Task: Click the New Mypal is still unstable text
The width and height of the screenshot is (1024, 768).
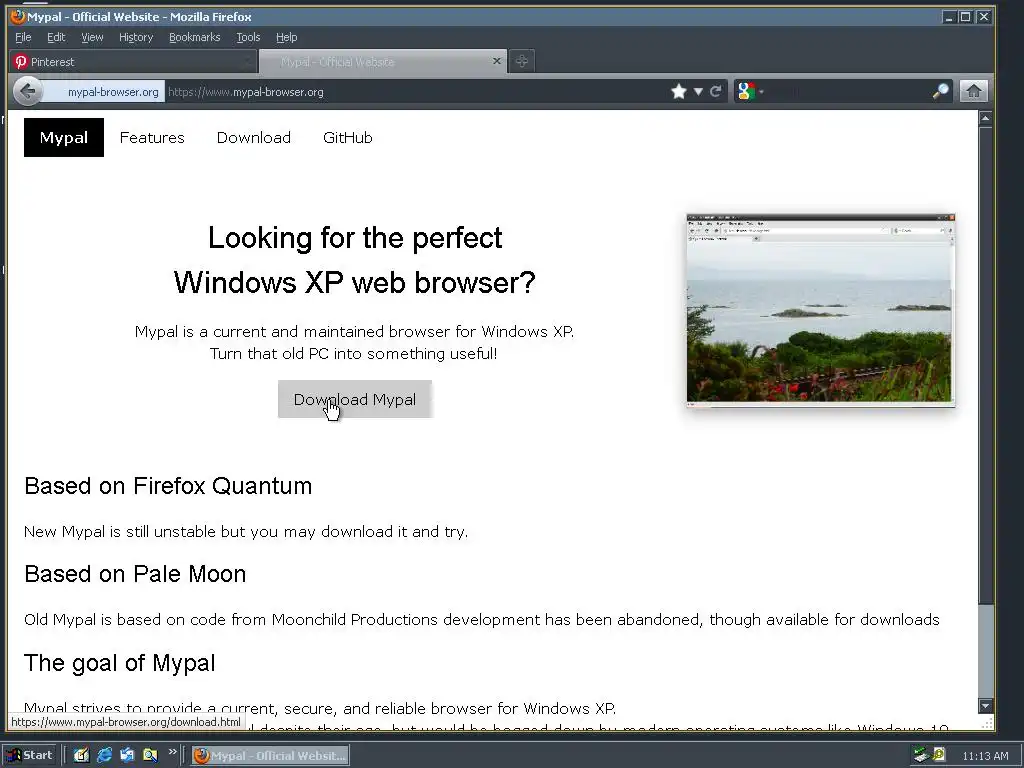Action: tap(246, 532)
